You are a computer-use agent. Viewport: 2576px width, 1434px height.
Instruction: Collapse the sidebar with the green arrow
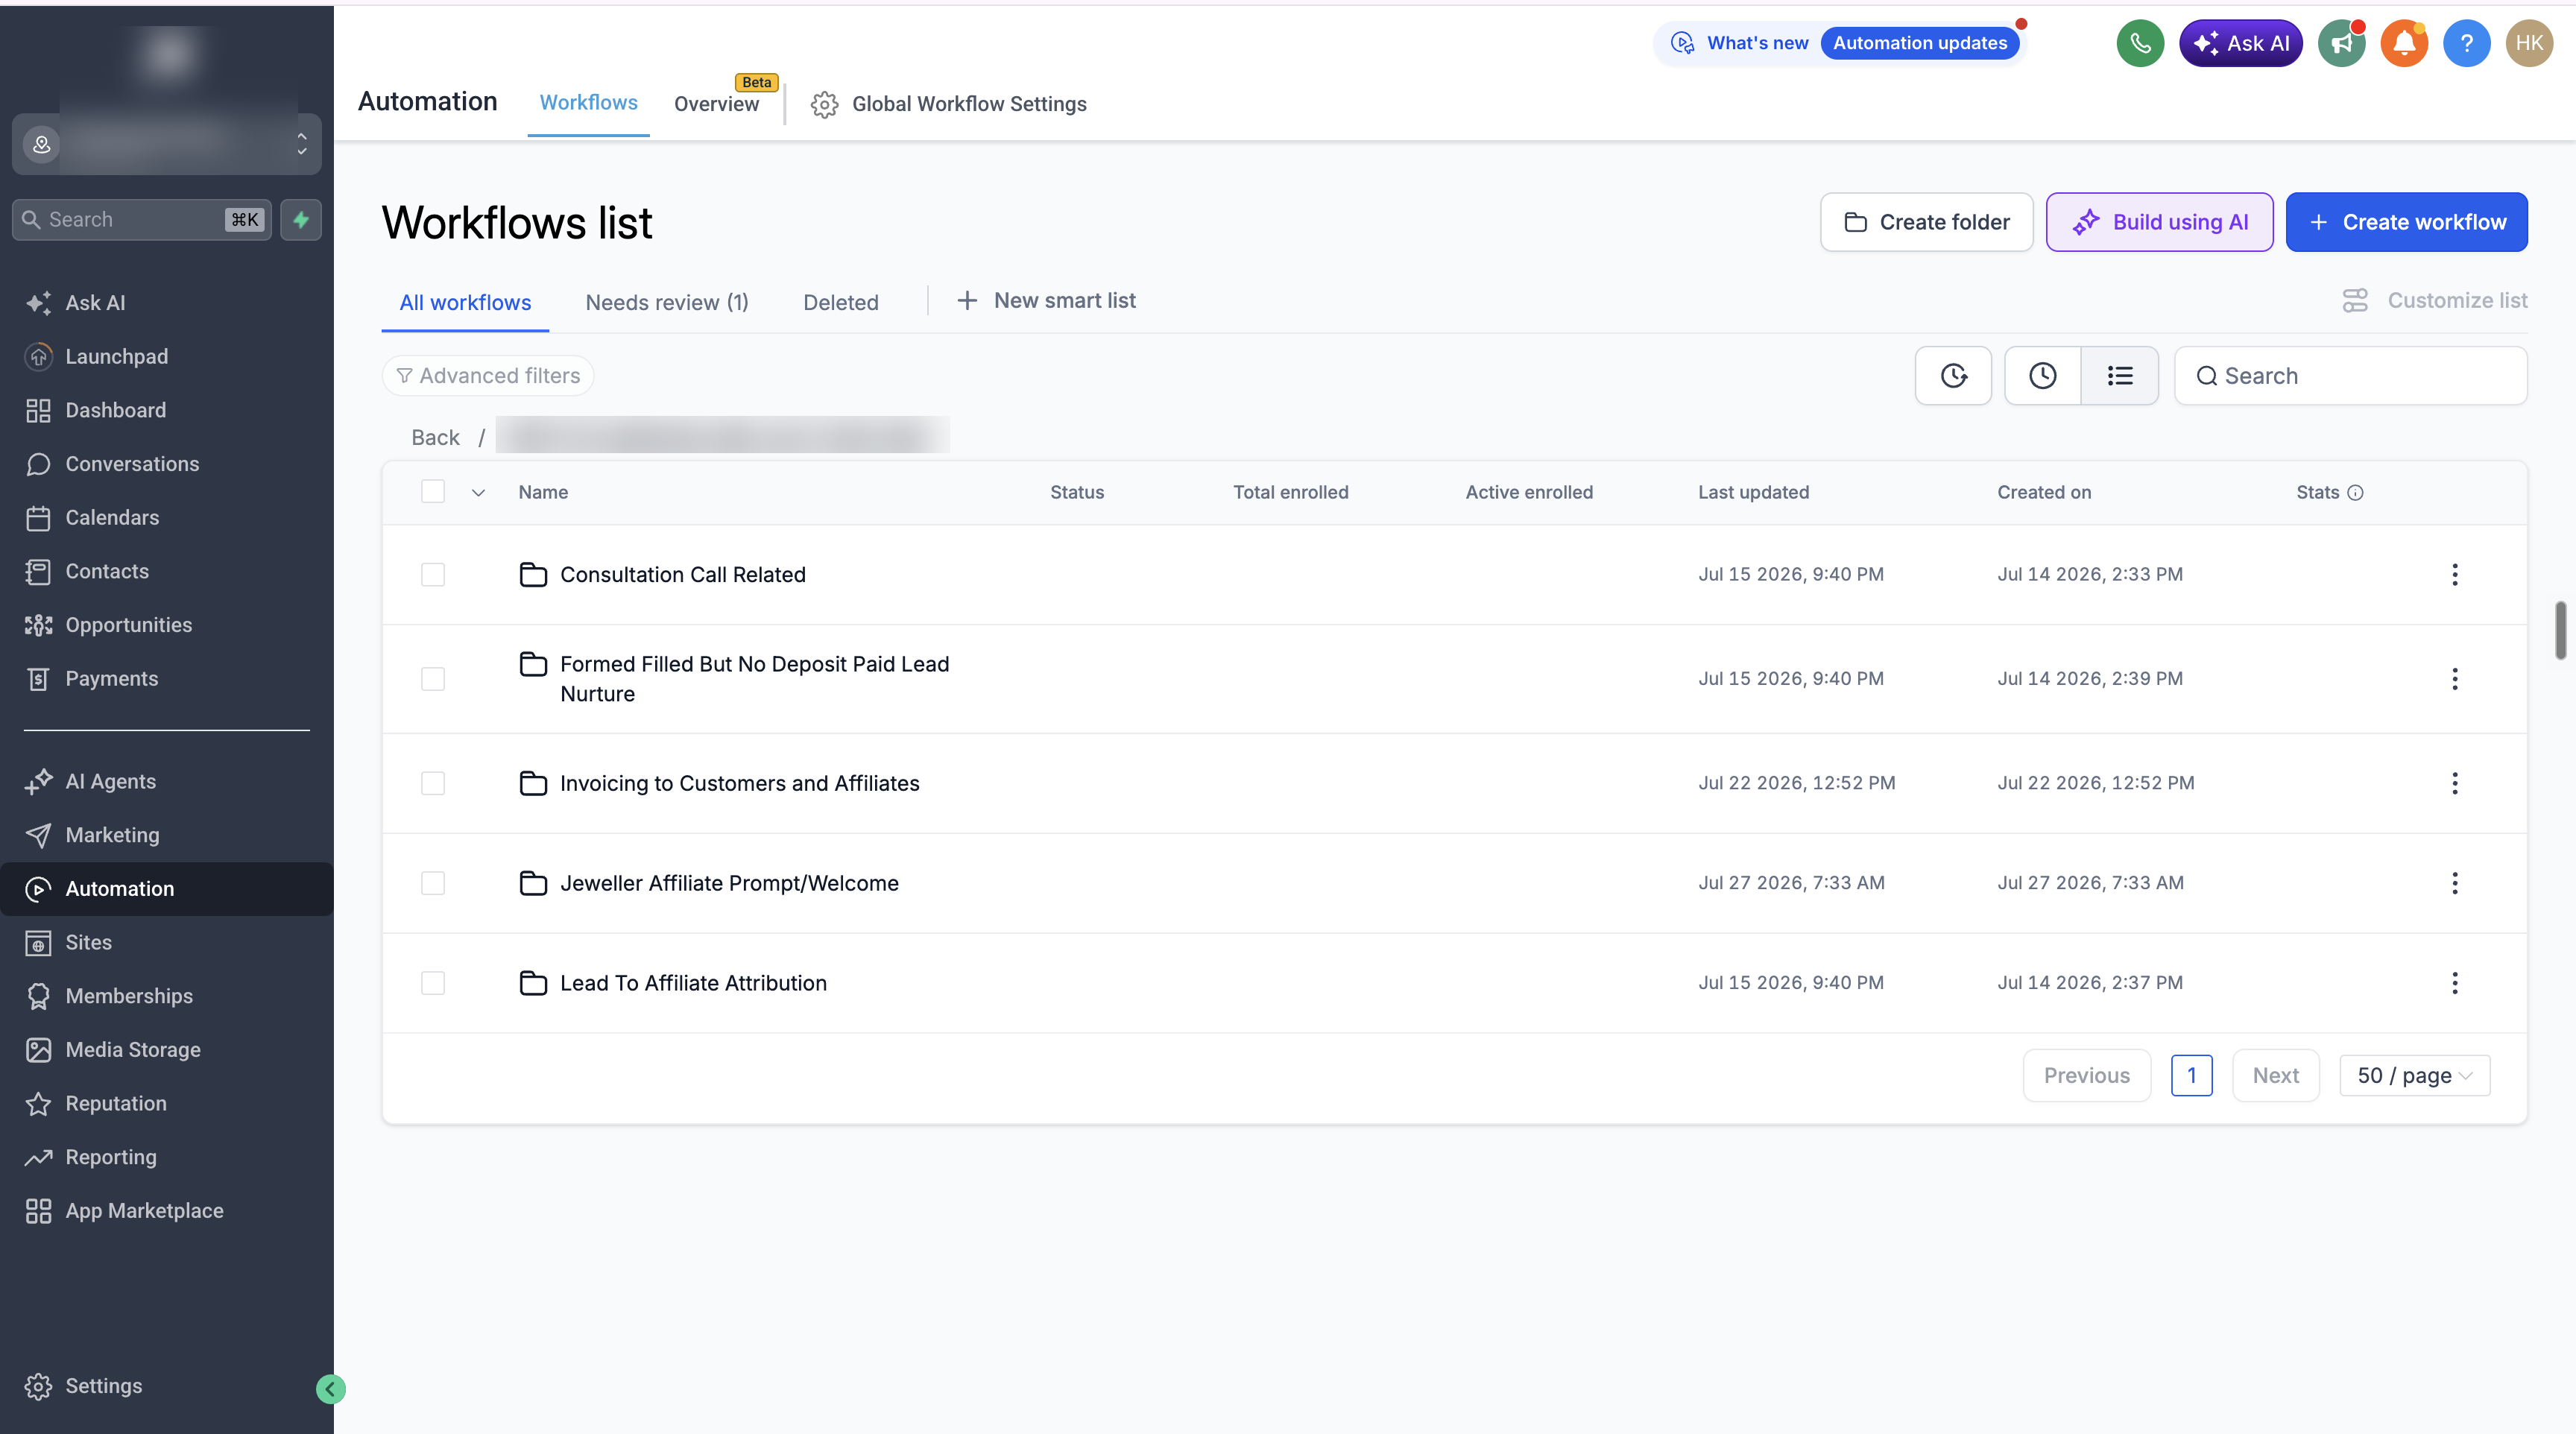[330, 1389]
